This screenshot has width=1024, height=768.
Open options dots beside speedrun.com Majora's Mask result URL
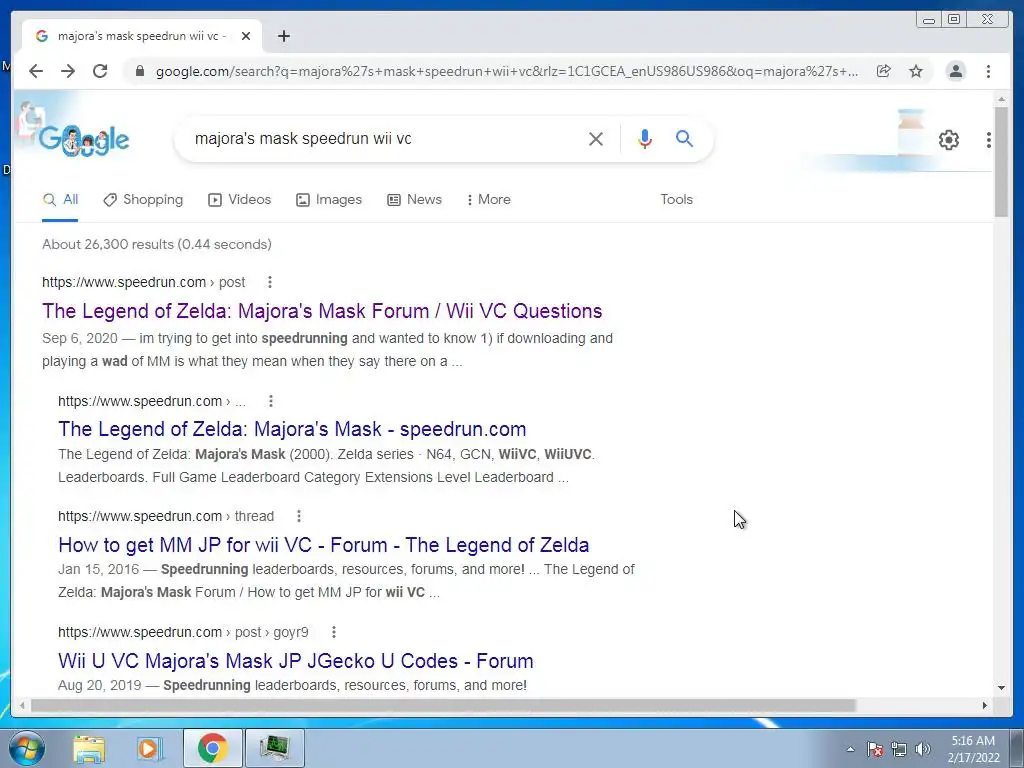[271, 401]
